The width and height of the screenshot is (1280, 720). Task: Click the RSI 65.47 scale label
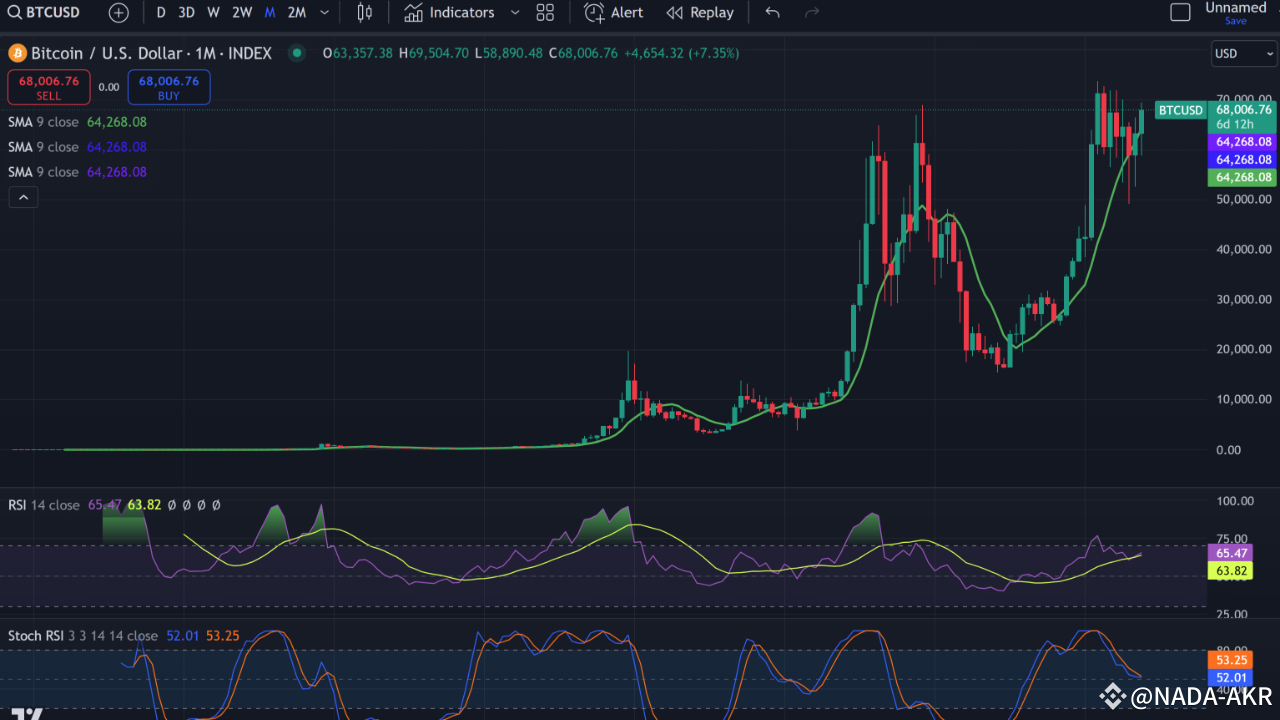tap(1230, 552)
